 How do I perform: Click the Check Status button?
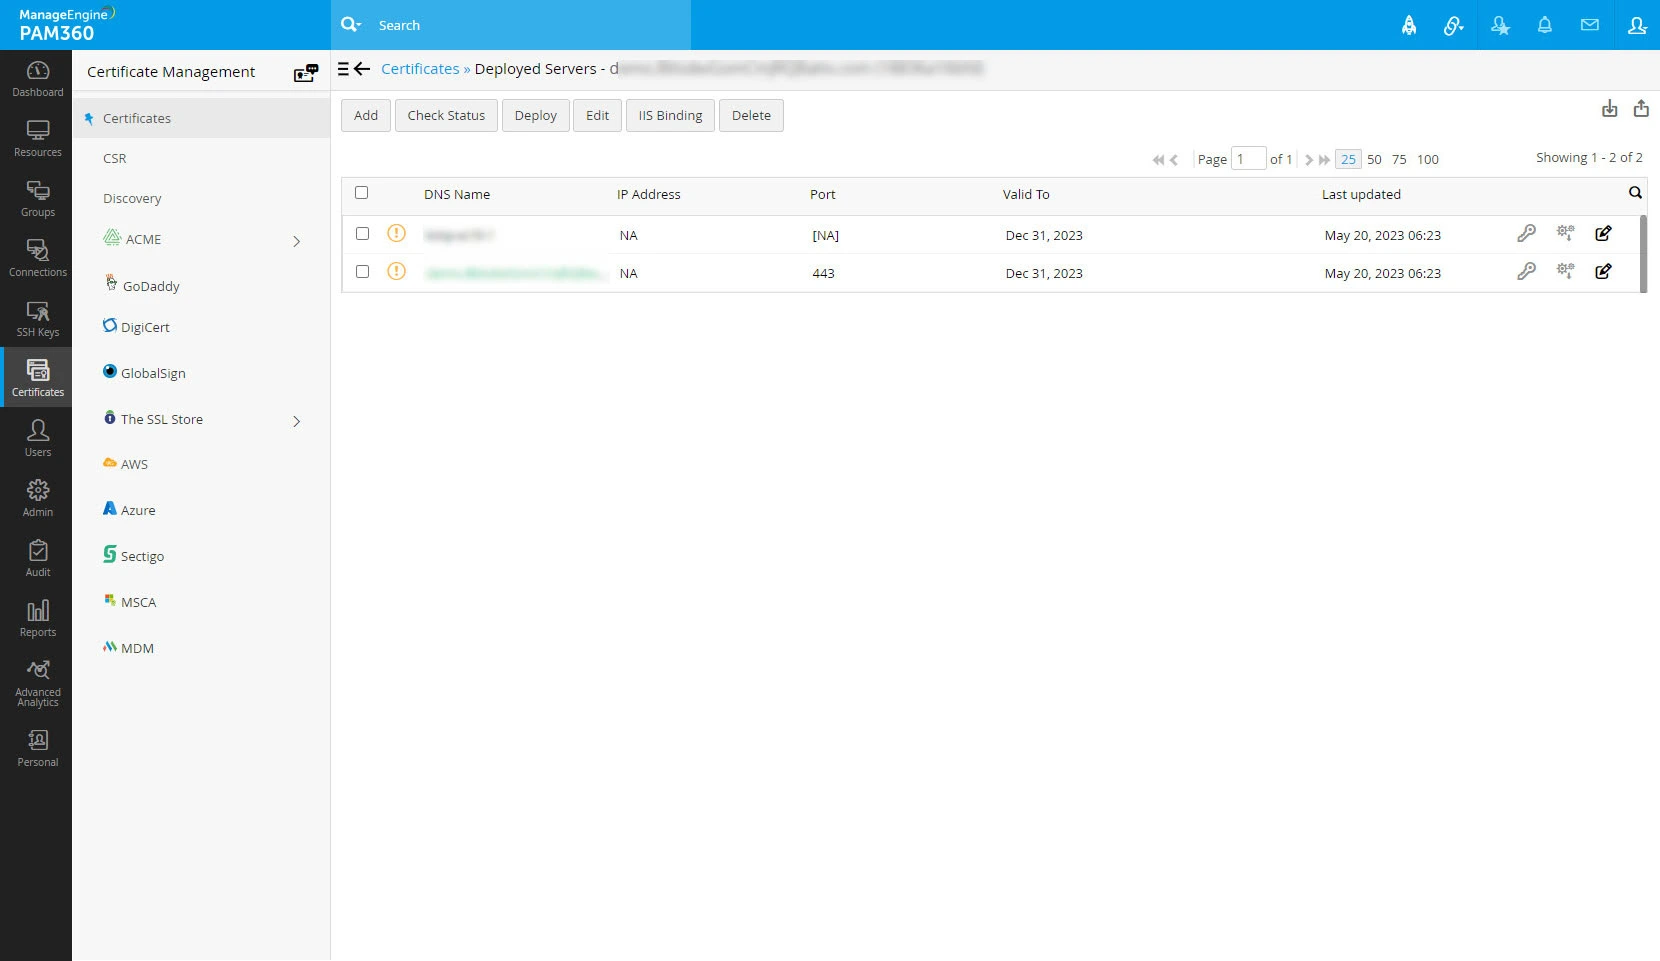tap(446, 116)
